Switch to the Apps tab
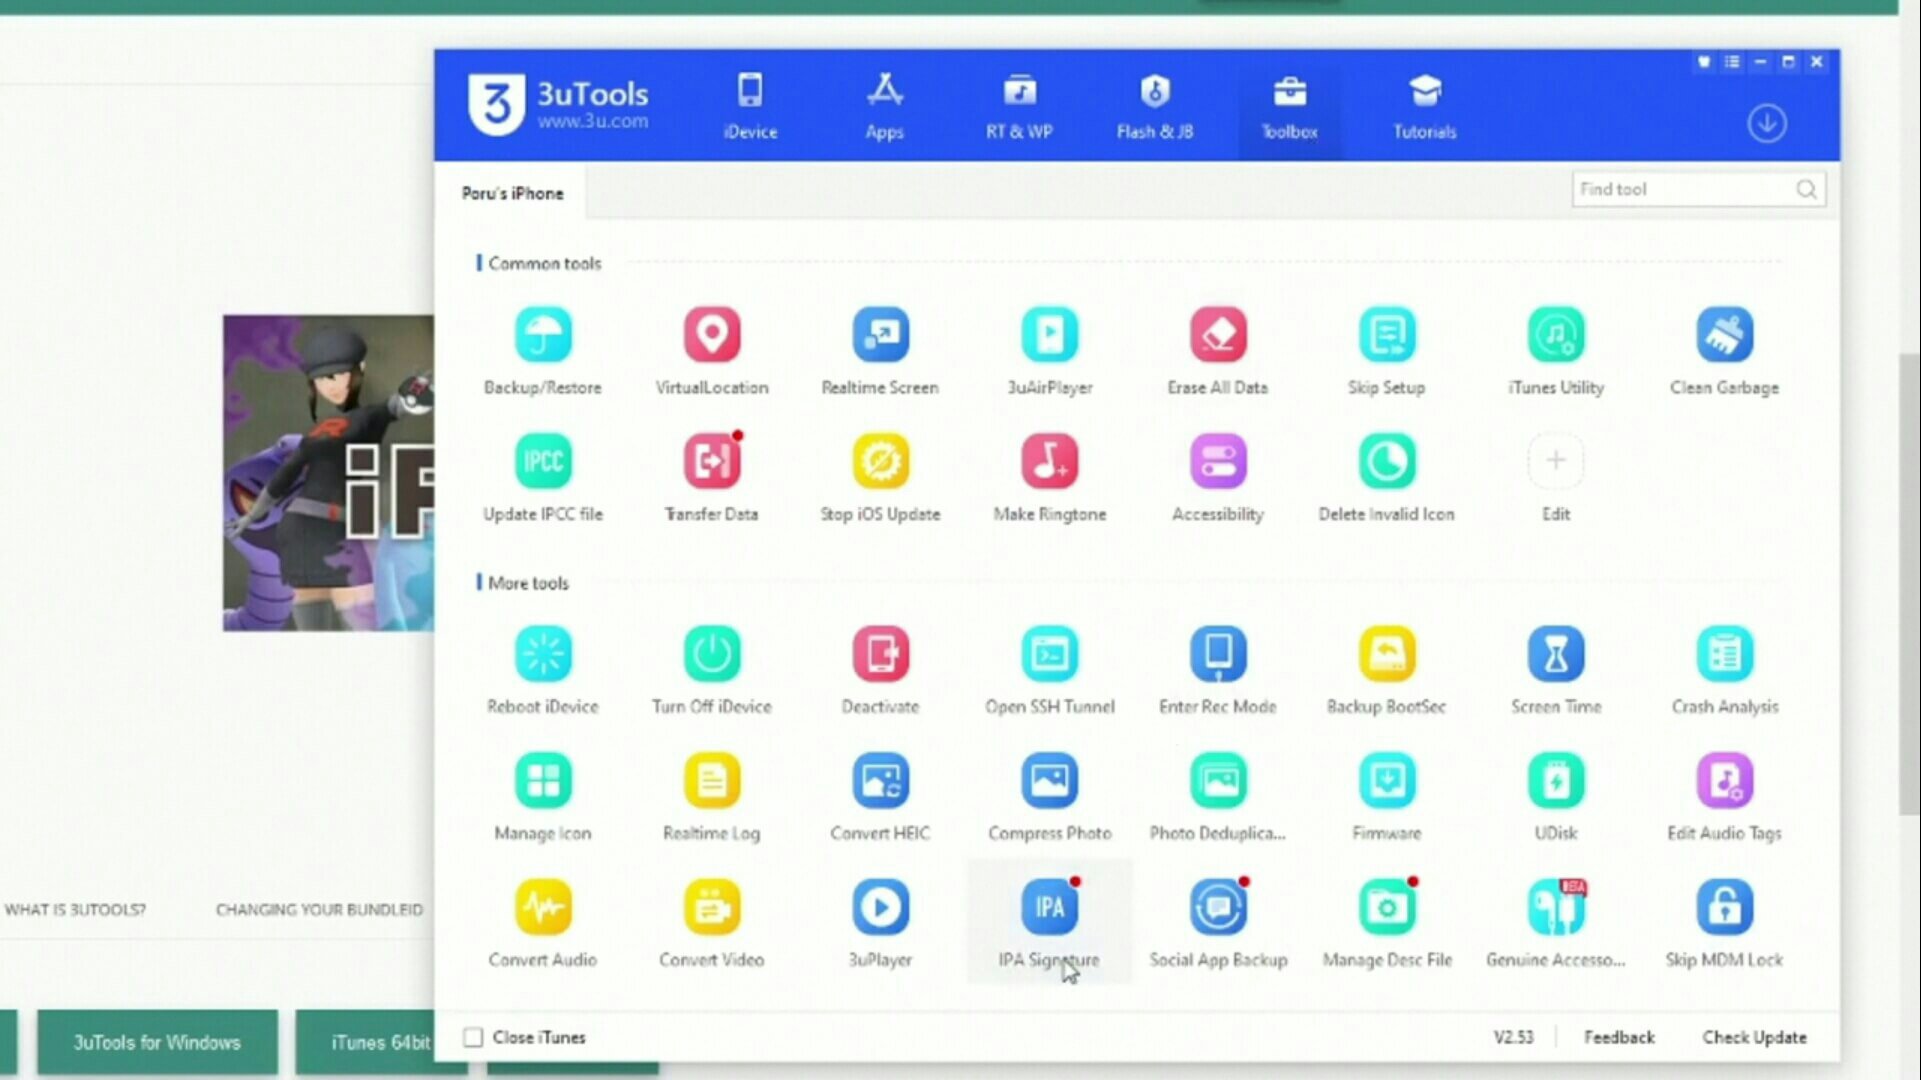This screenshot has width=1921, height=1080. [x=883, y=105]
